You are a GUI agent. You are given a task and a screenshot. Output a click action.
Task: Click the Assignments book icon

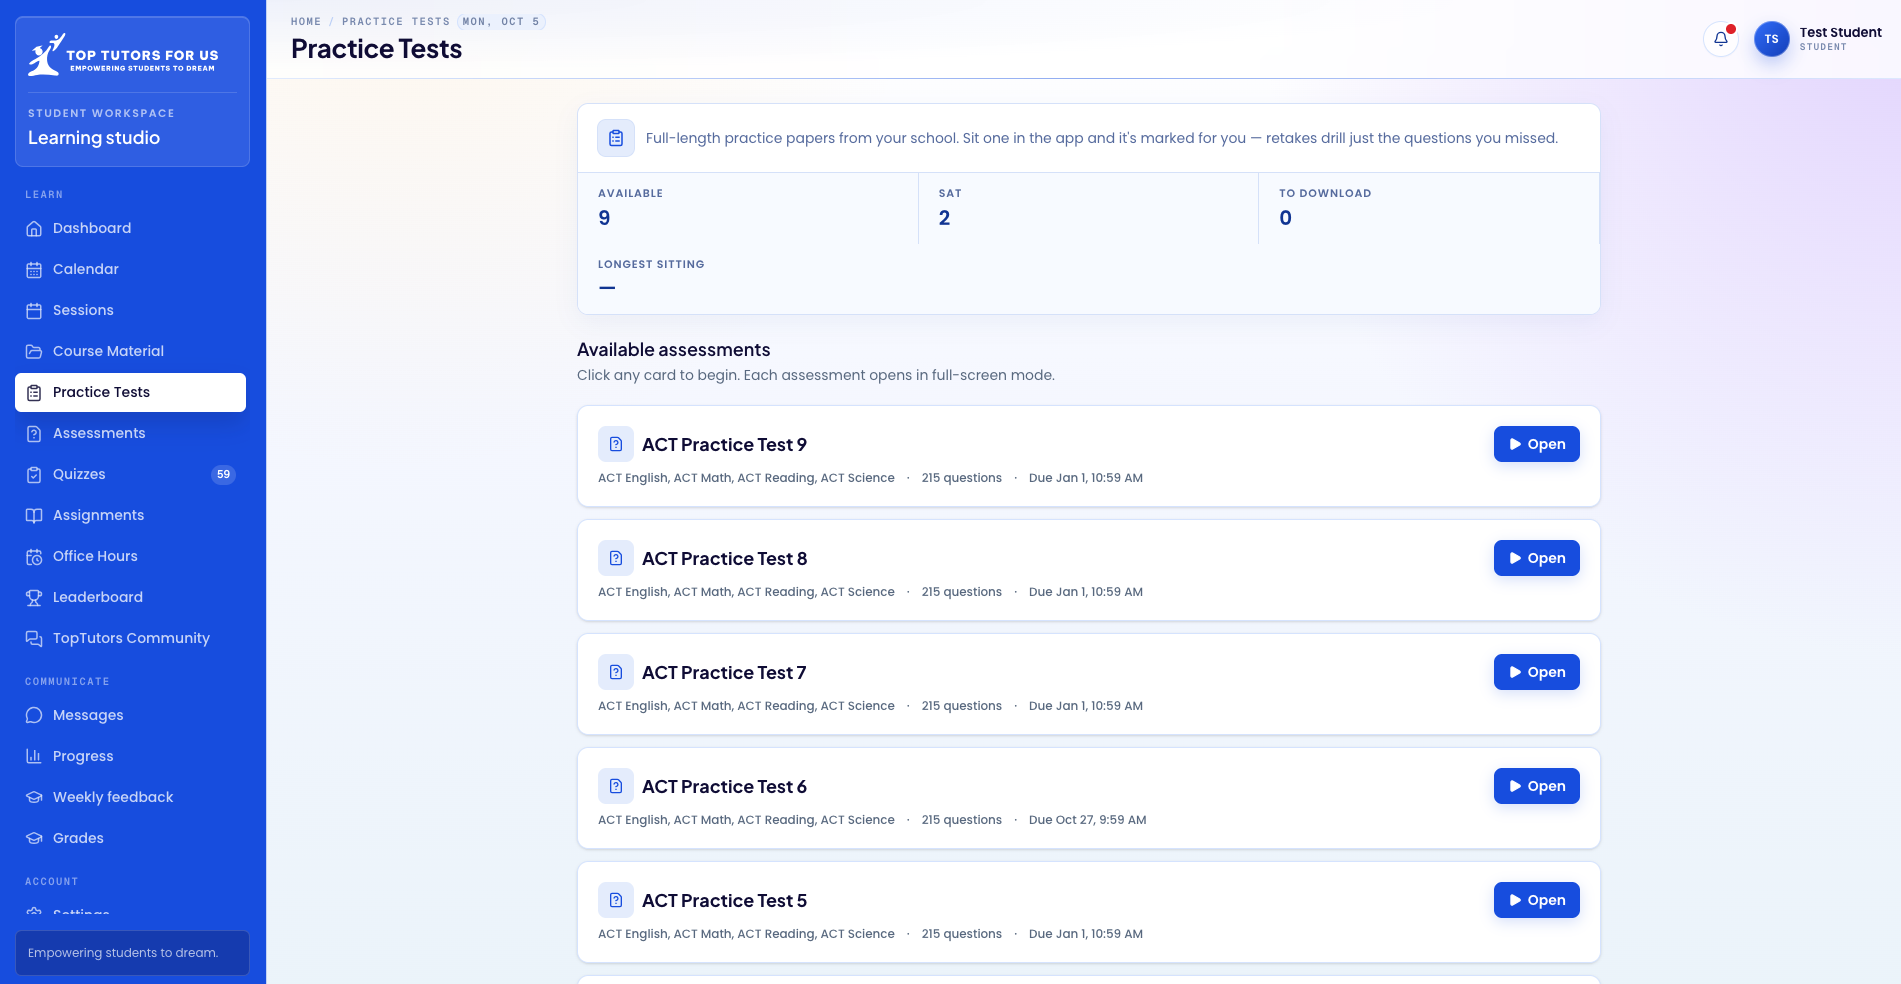point(34,516)
